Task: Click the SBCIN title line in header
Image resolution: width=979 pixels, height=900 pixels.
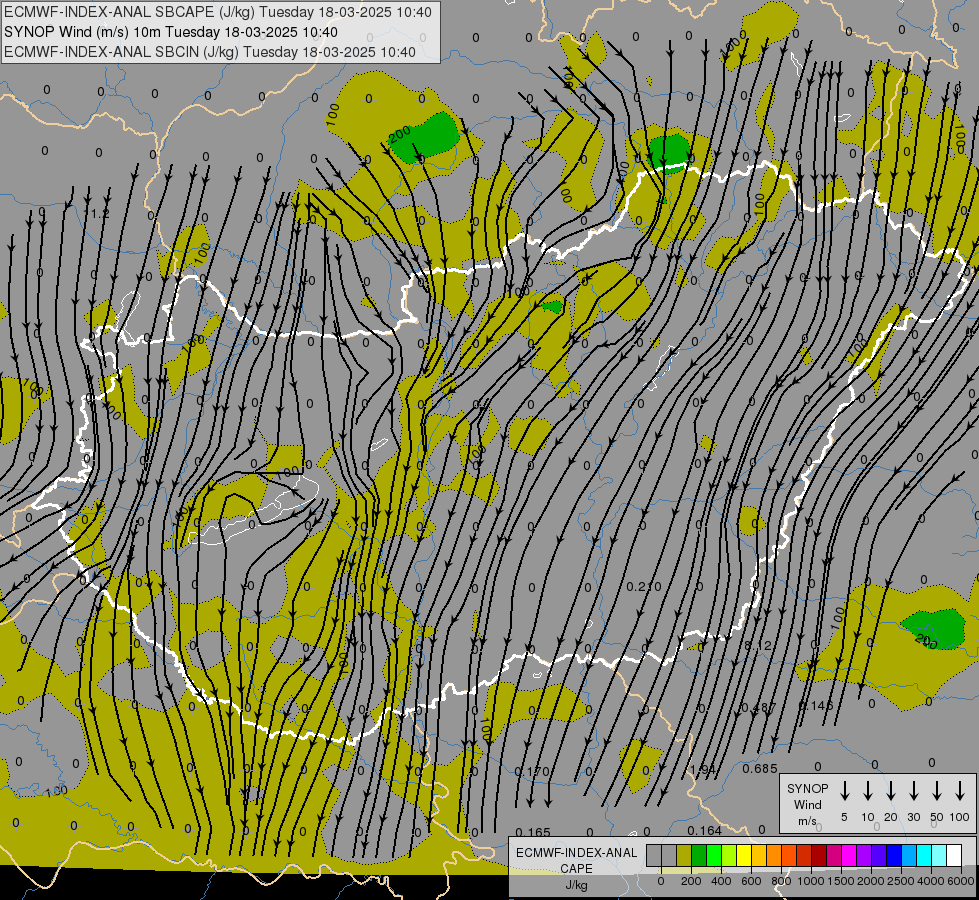Action: [210, 52]
